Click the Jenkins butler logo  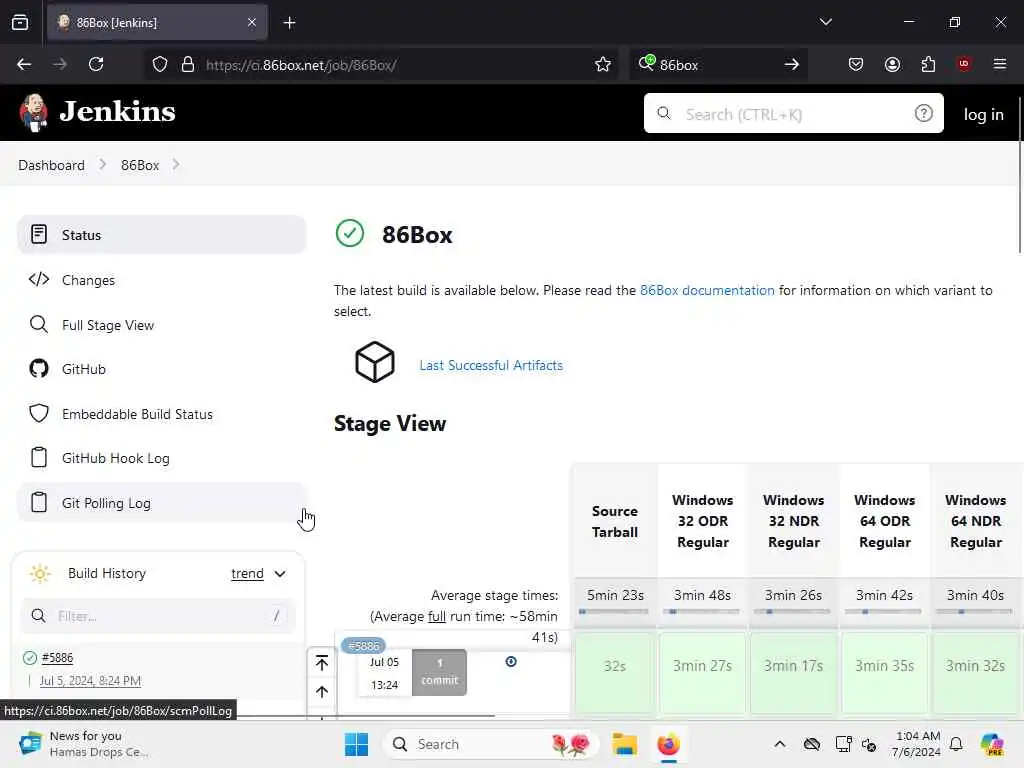click(33, 112)
